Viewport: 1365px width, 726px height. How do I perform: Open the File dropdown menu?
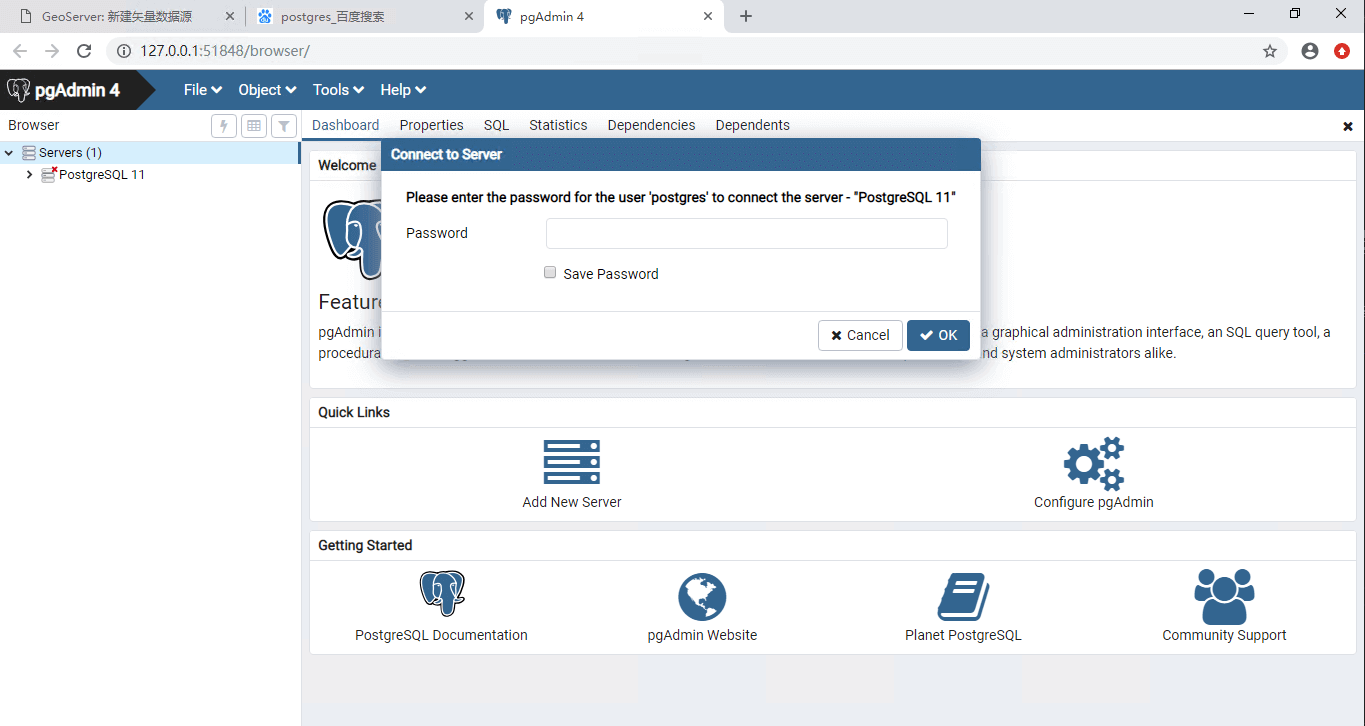click(202, 90)
